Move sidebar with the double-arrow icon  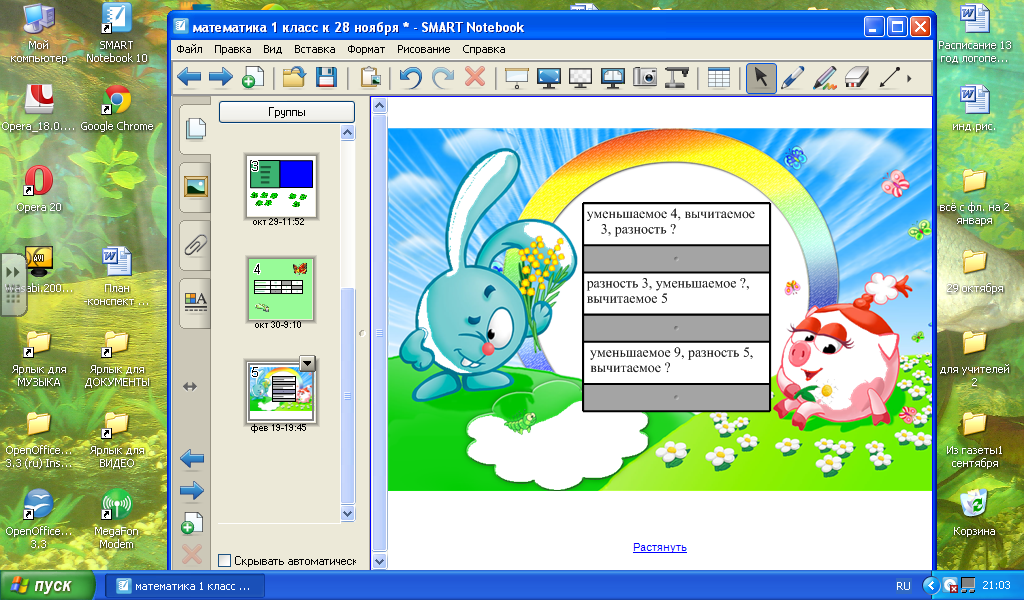(190, 387)
